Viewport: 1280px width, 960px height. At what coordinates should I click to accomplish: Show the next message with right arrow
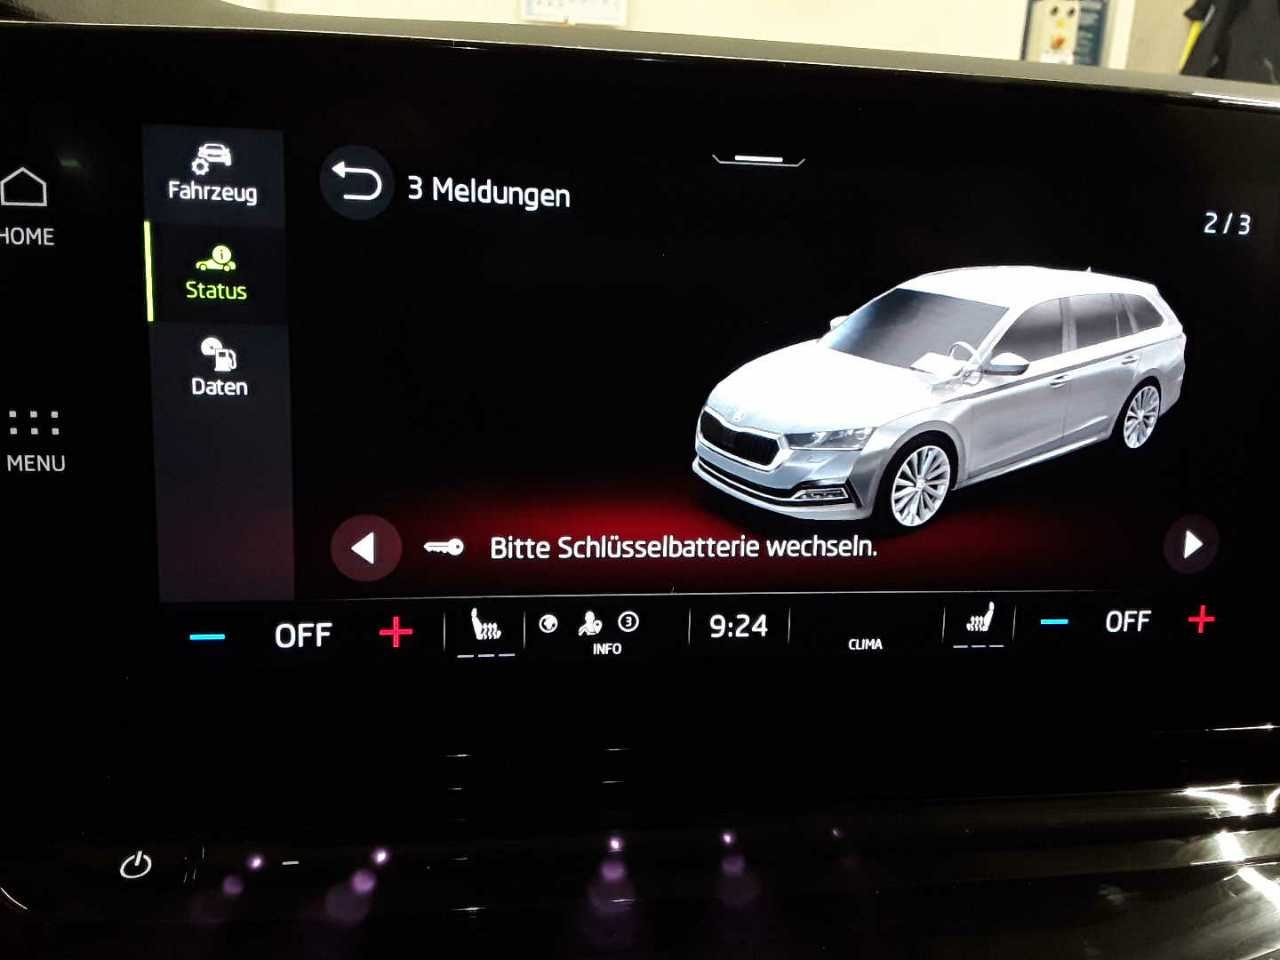tap(1191, 545)
